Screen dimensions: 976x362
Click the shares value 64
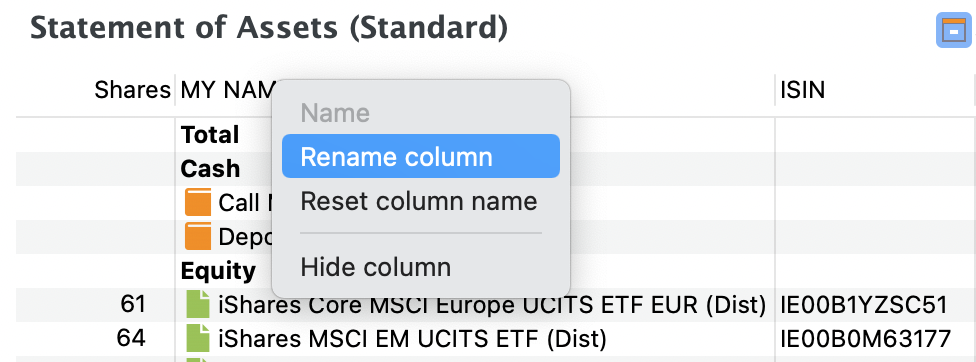click(x=132, y=338)
